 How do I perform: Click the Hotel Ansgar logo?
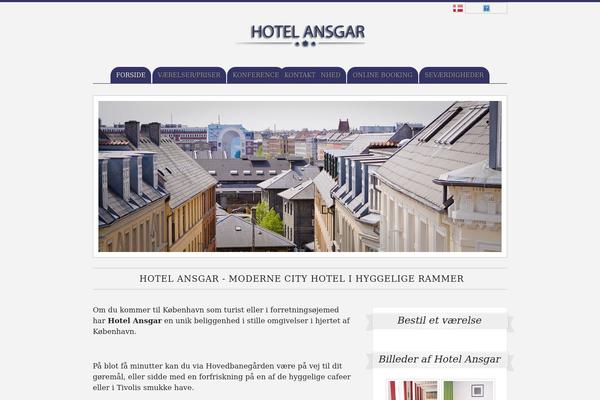[x=300, y=36]
